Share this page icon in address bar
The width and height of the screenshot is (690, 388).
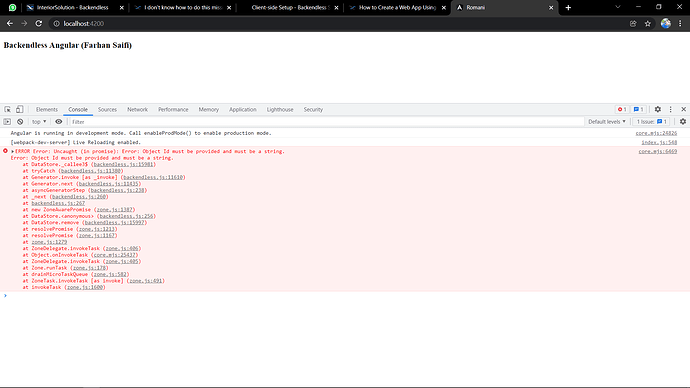pos(633,24)
